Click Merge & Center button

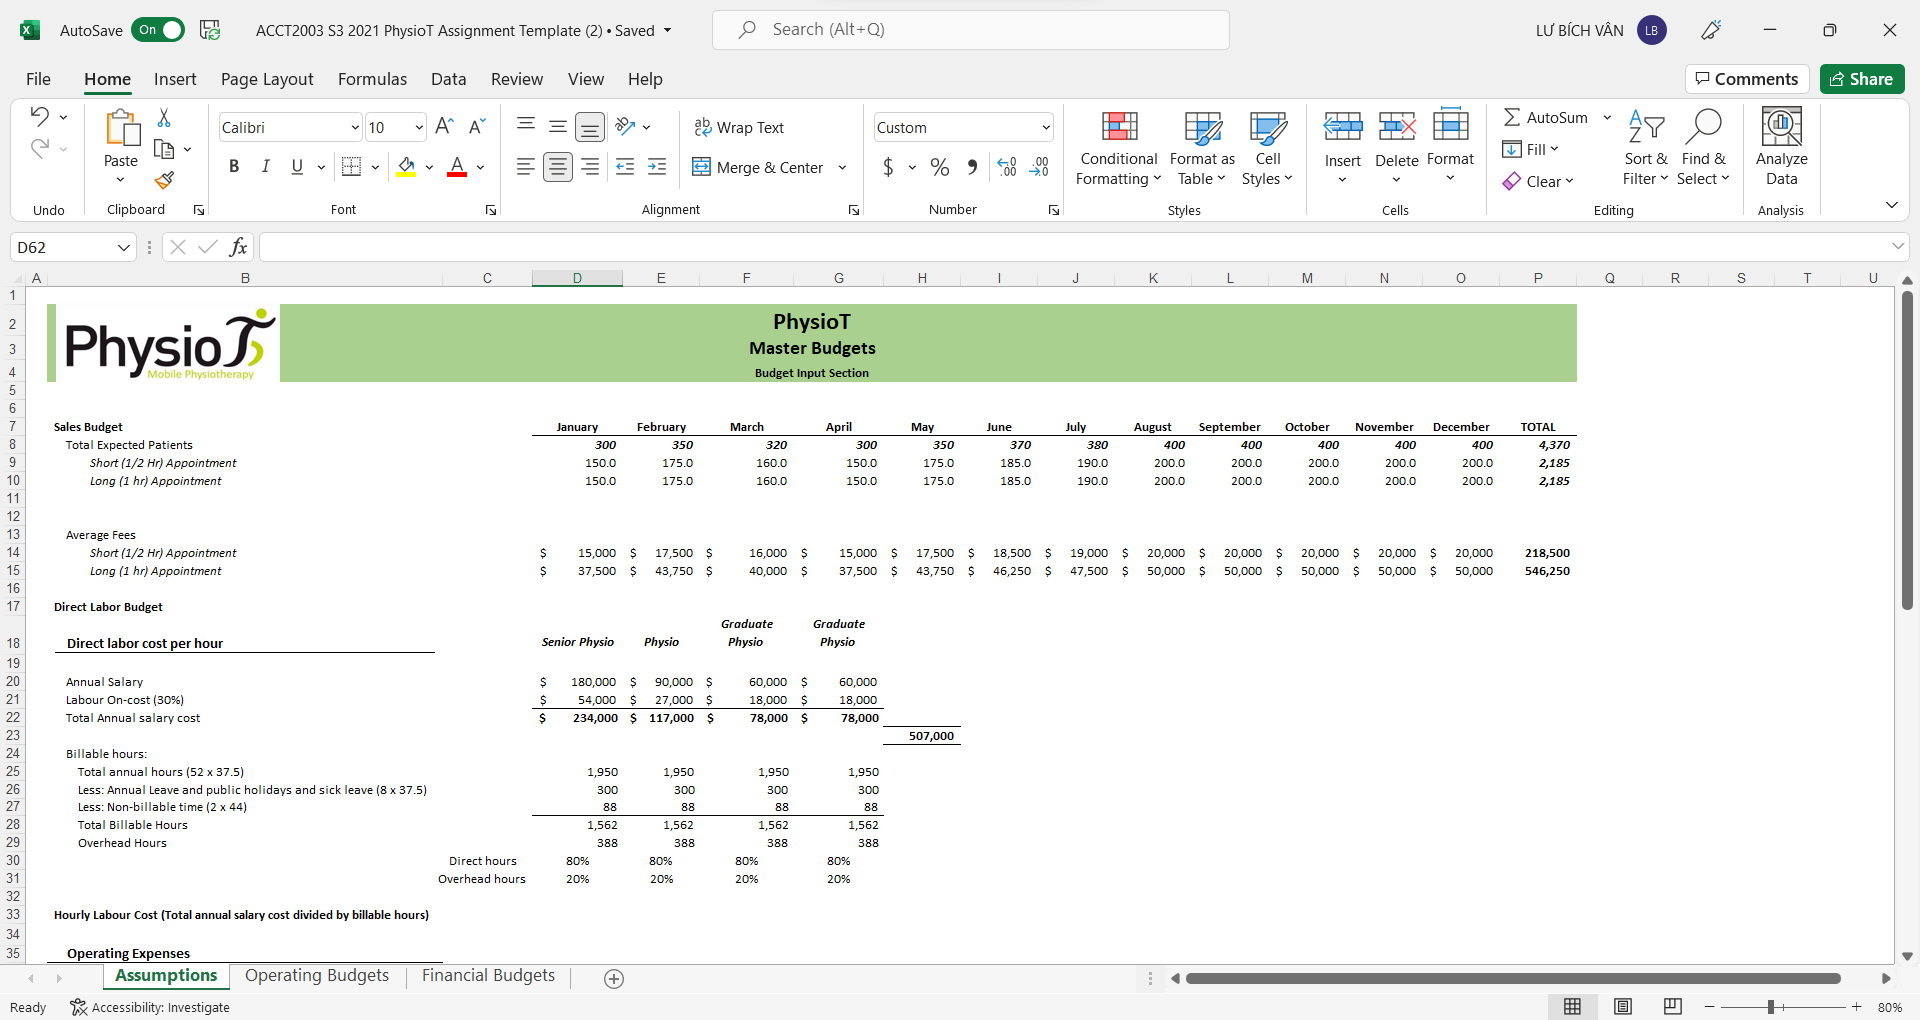(x=758, y=168)
